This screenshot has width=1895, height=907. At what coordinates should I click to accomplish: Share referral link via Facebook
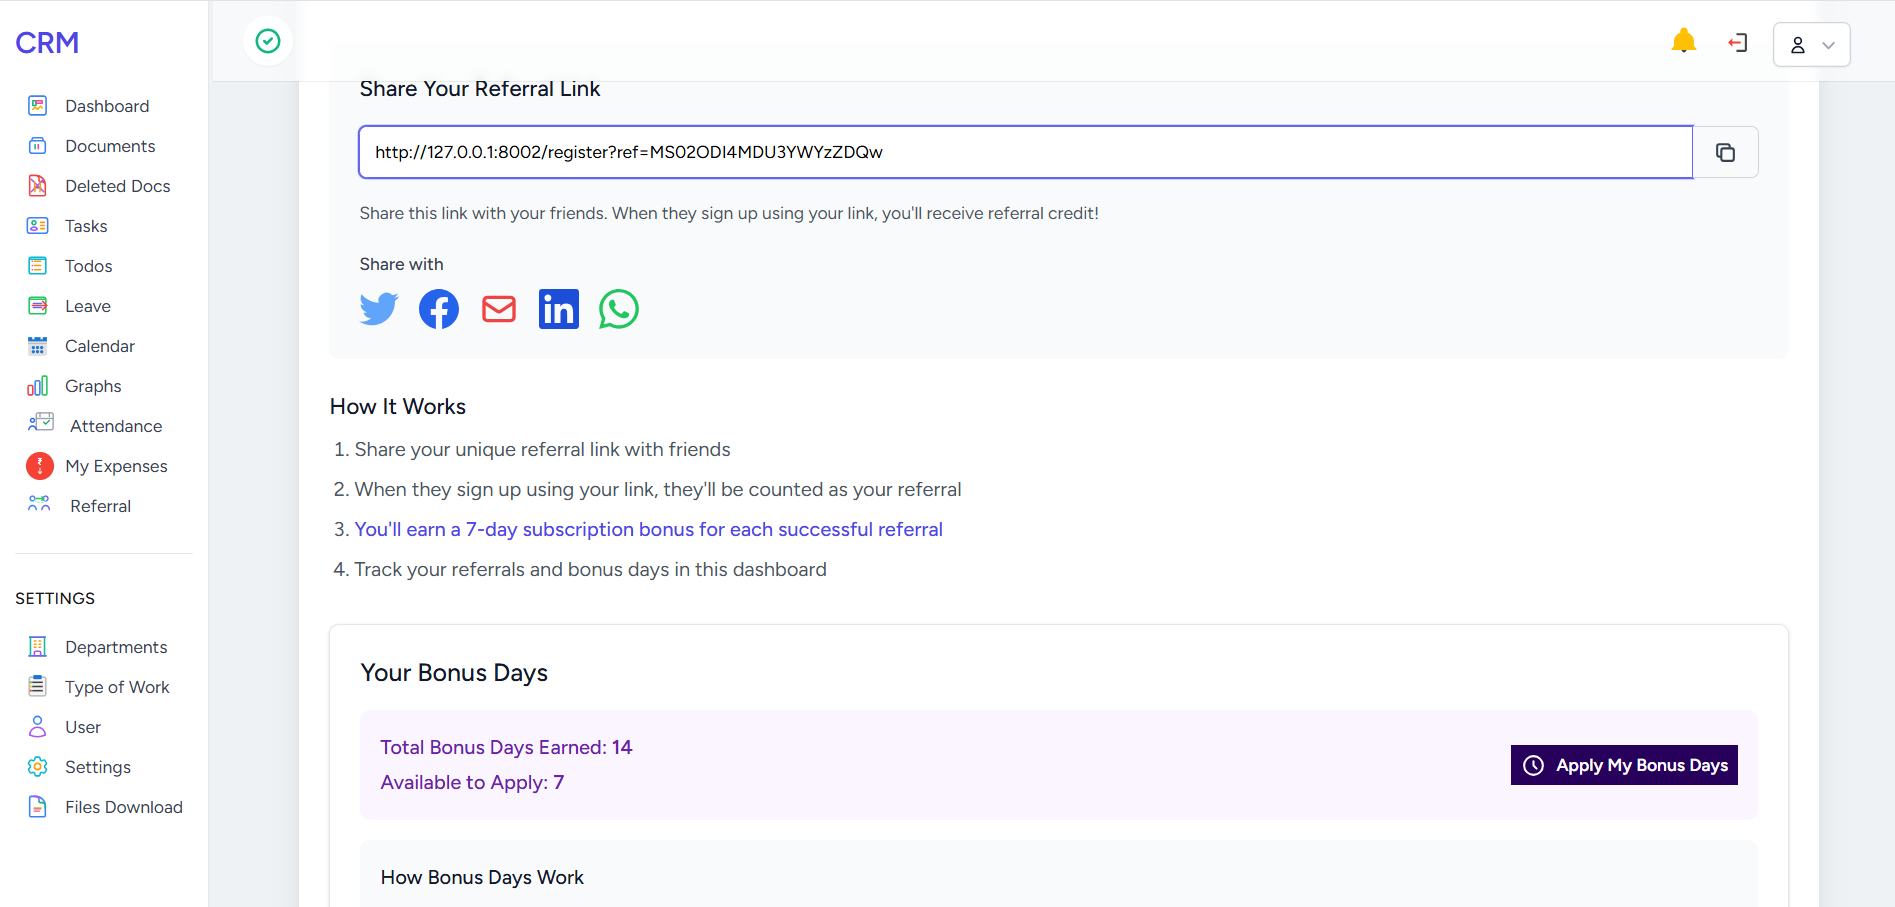[x=439, y=309]
